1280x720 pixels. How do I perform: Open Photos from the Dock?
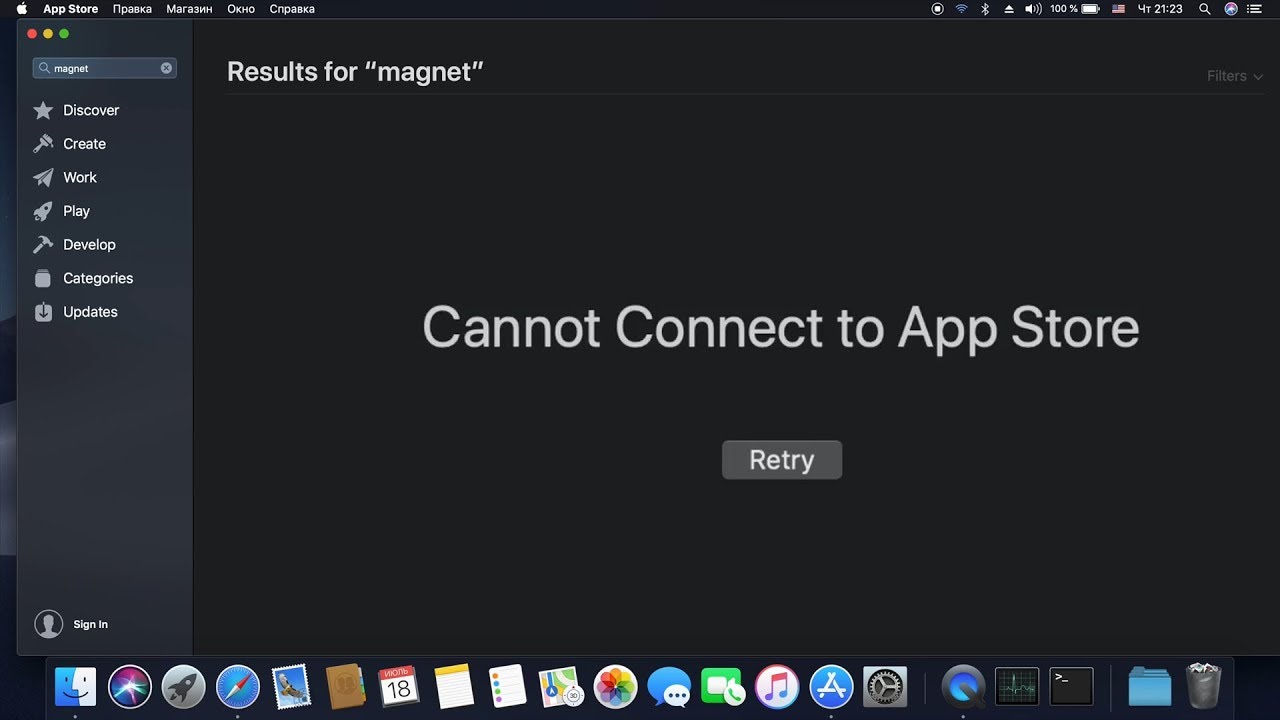pos(615,687)
